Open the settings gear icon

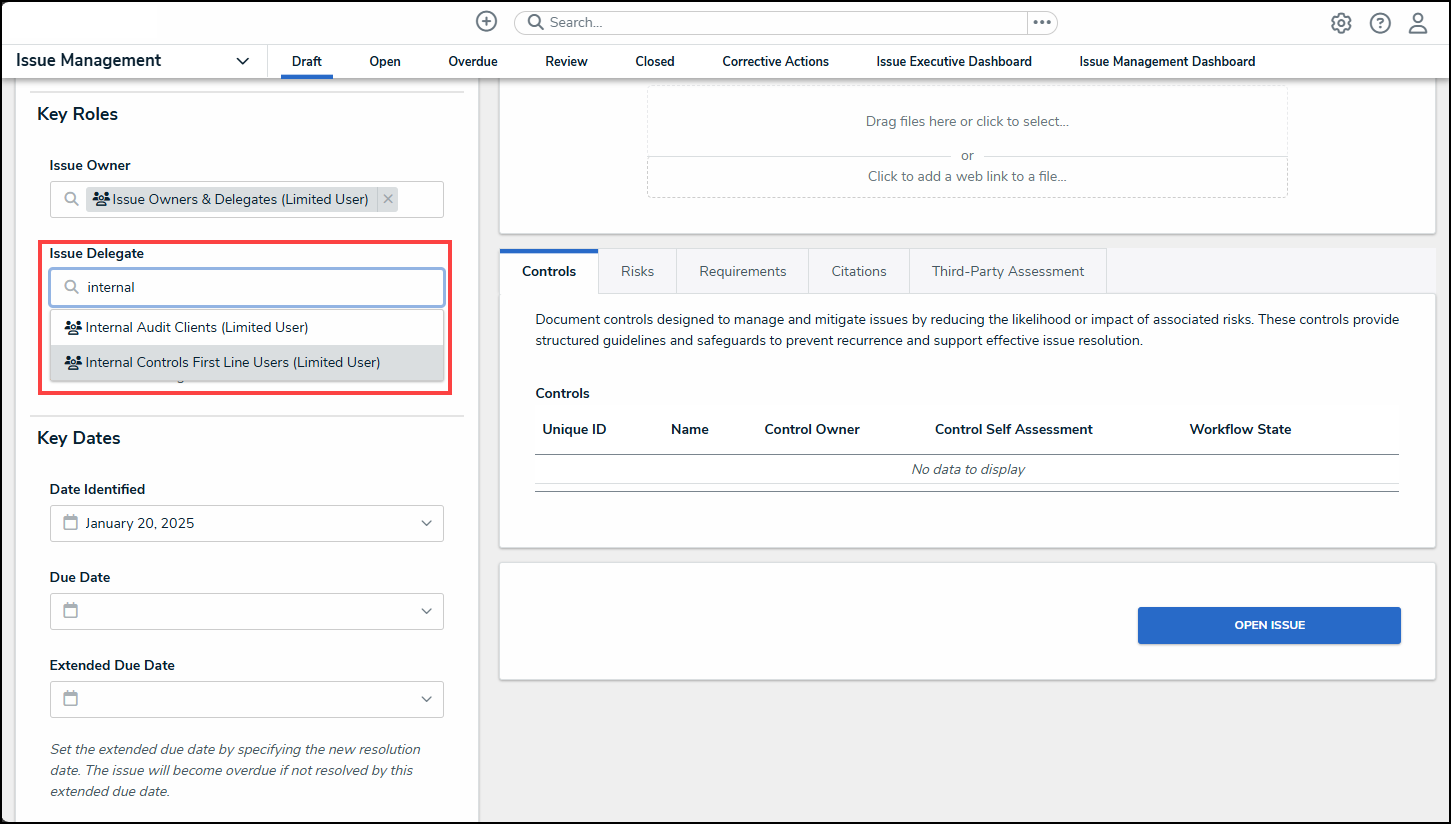point(1341,23)
